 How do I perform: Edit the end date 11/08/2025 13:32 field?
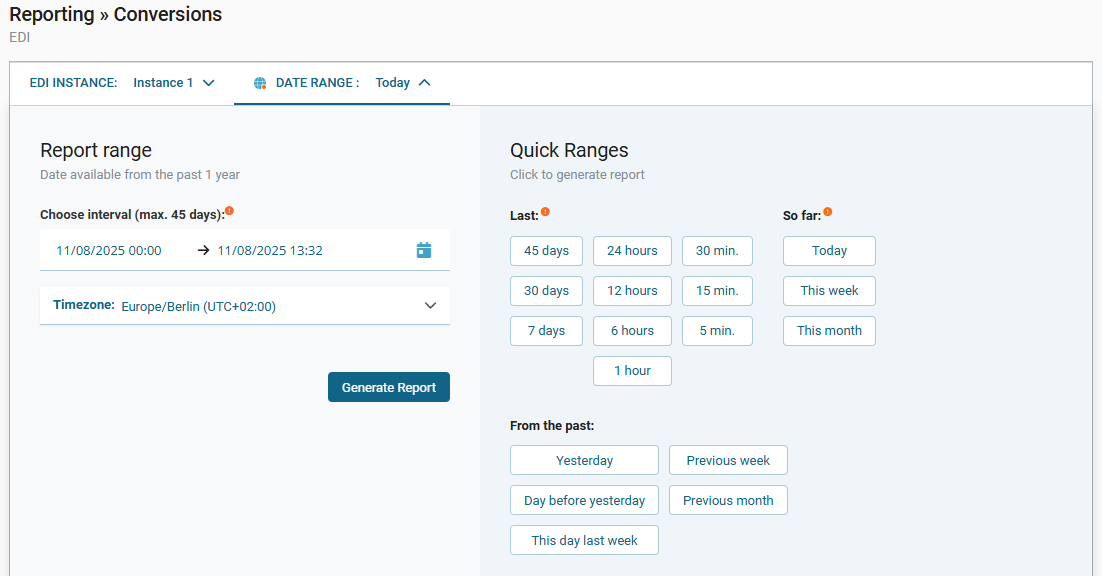(270, 251)
